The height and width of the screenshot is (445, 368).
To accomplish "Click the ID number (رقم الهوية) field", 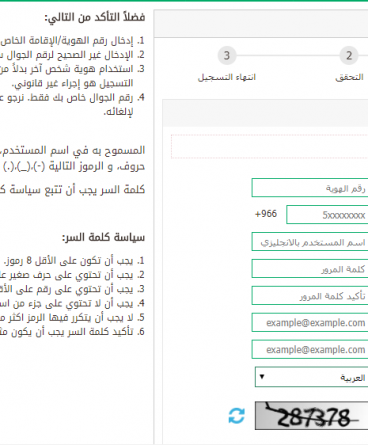I will pos(310,188).
